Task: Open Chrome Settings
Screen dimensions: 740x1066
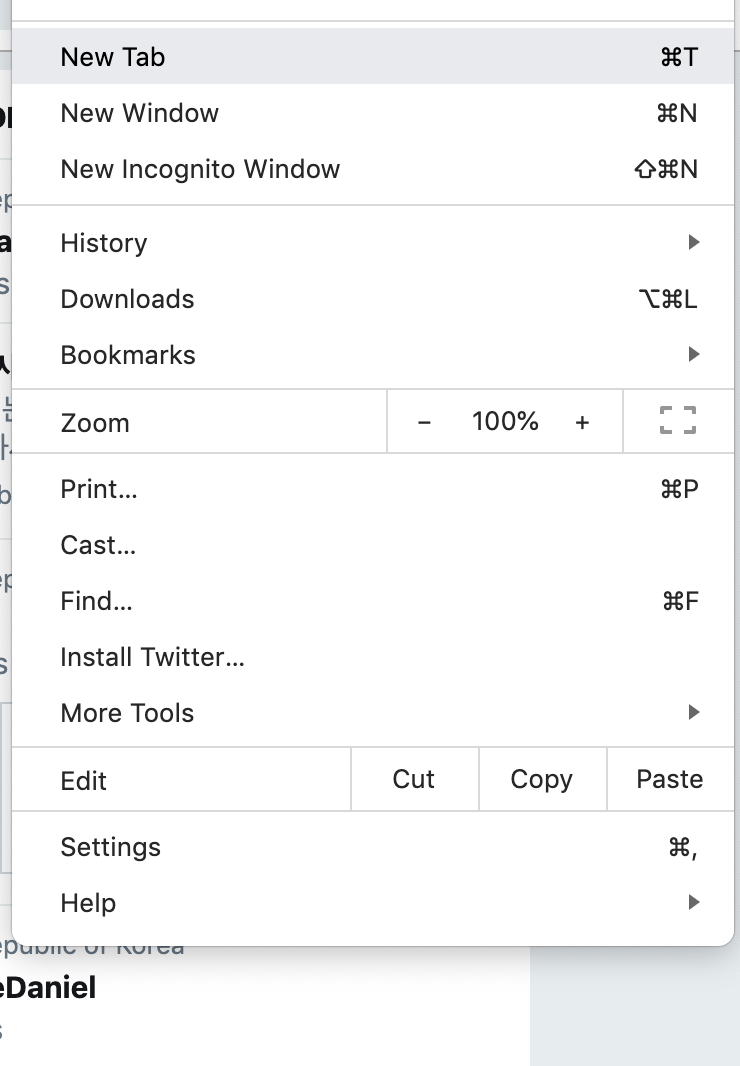Action: 373,847
